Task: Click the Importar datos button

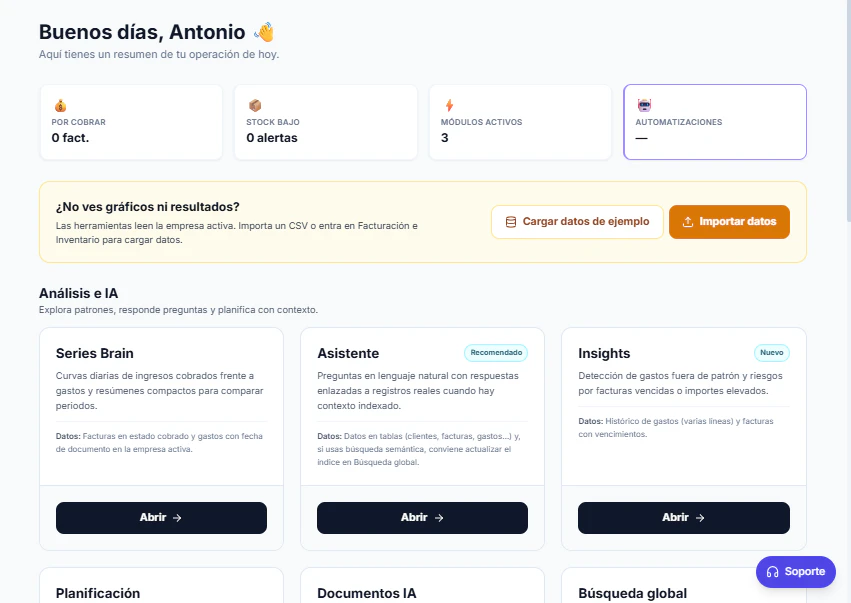Action: coord(729,222)
